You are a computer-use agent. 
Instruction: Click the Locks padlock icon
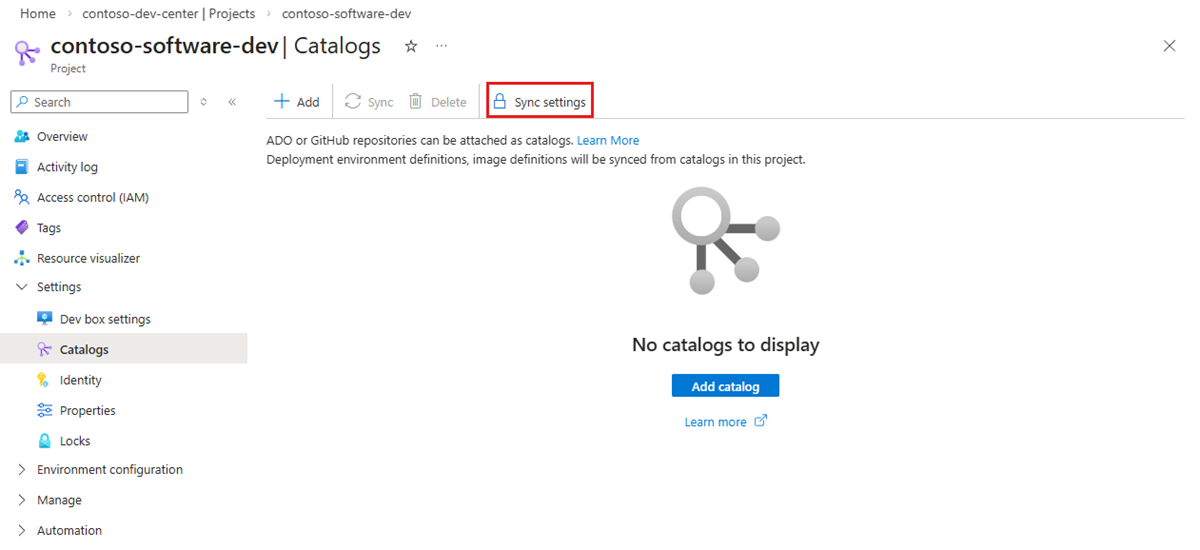(x=45, y=441)
